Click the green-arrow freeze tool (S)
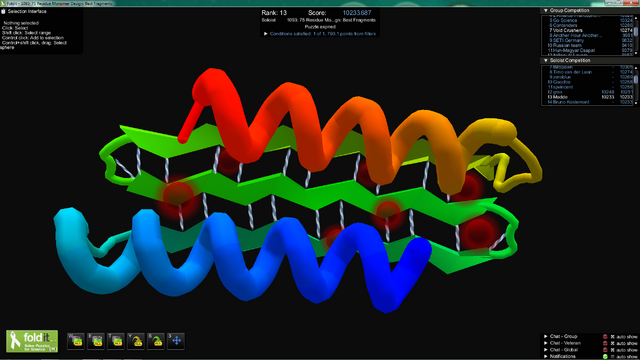This screenshot has width=640, height=360. click(x=156, y=341)
